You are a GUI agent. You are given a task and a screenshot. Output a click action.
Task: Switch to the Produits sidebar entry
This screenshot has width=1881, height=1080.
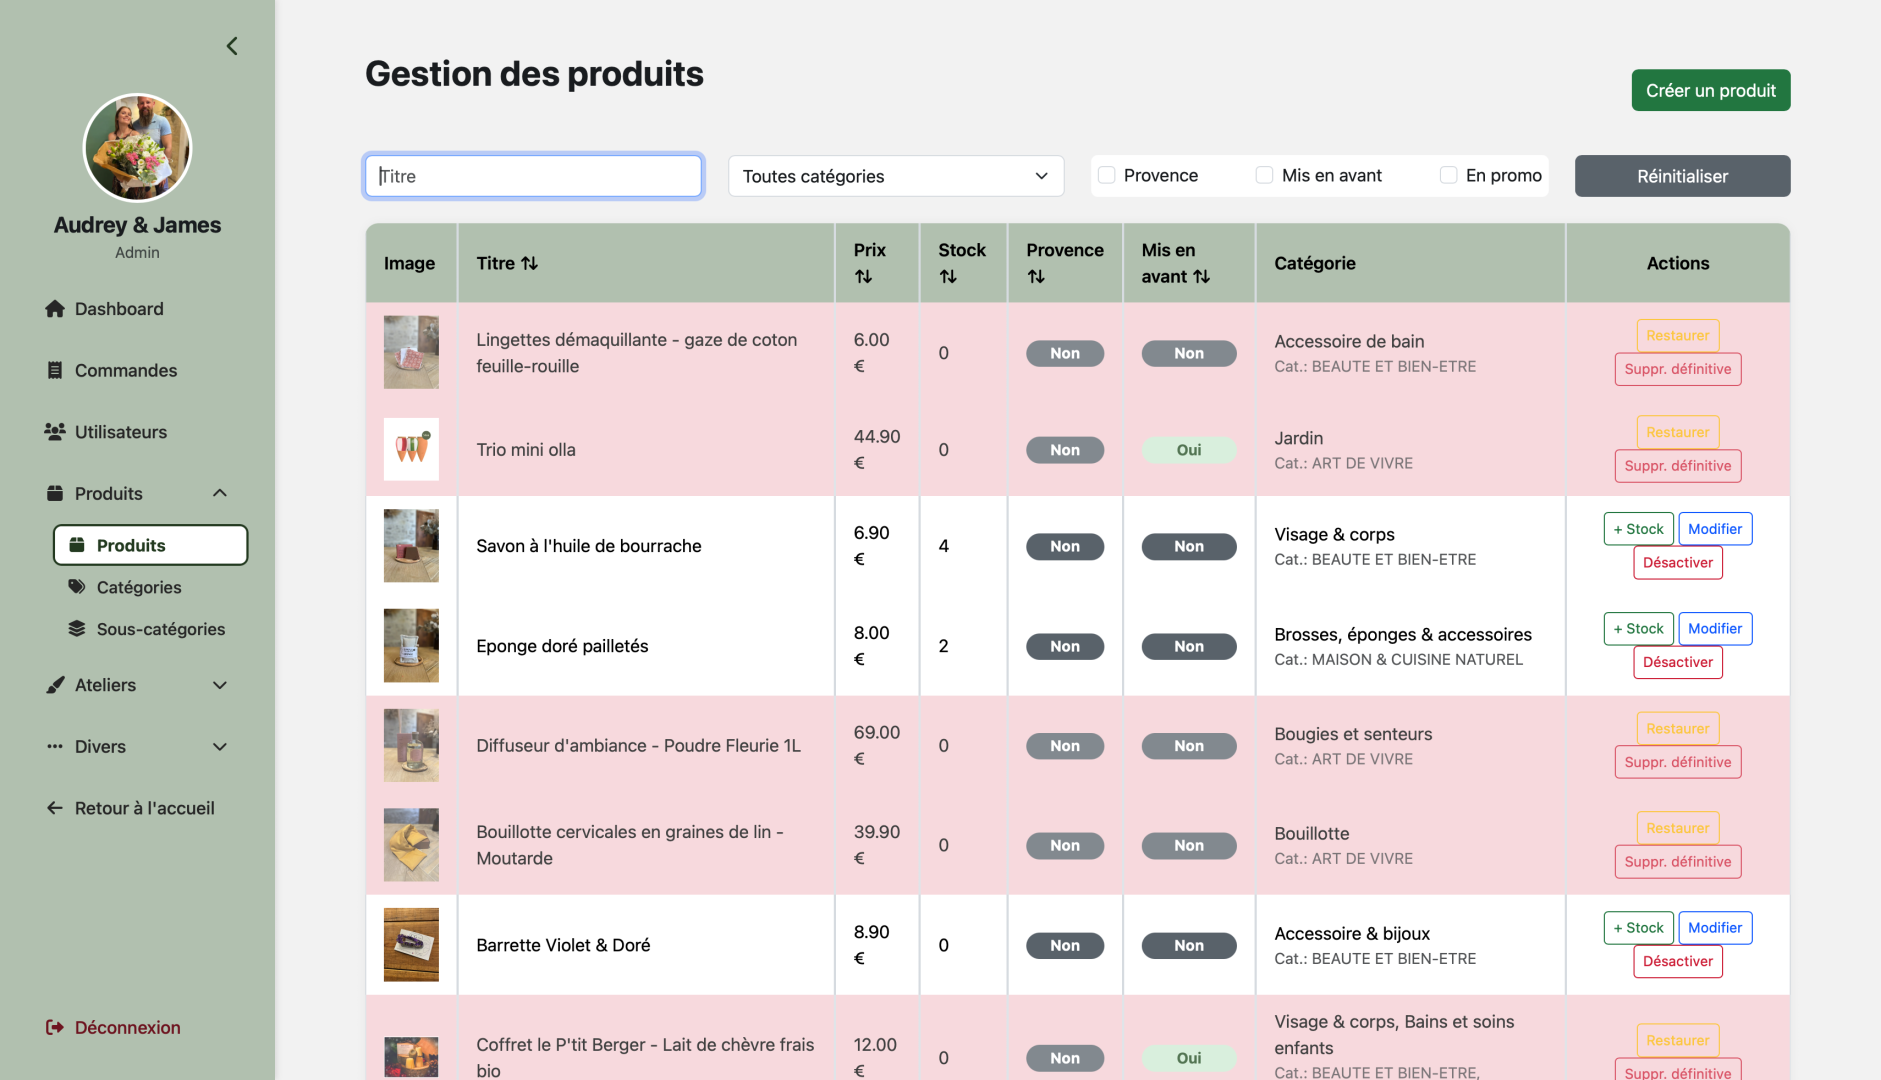pyautogui.click(x=149, y=545)
